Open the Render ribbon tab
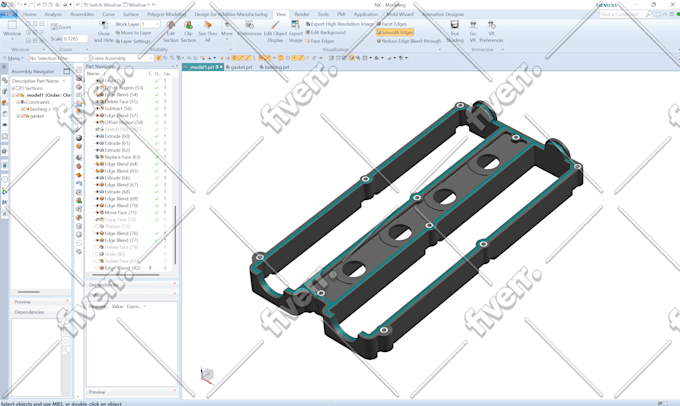 [302, 14]
